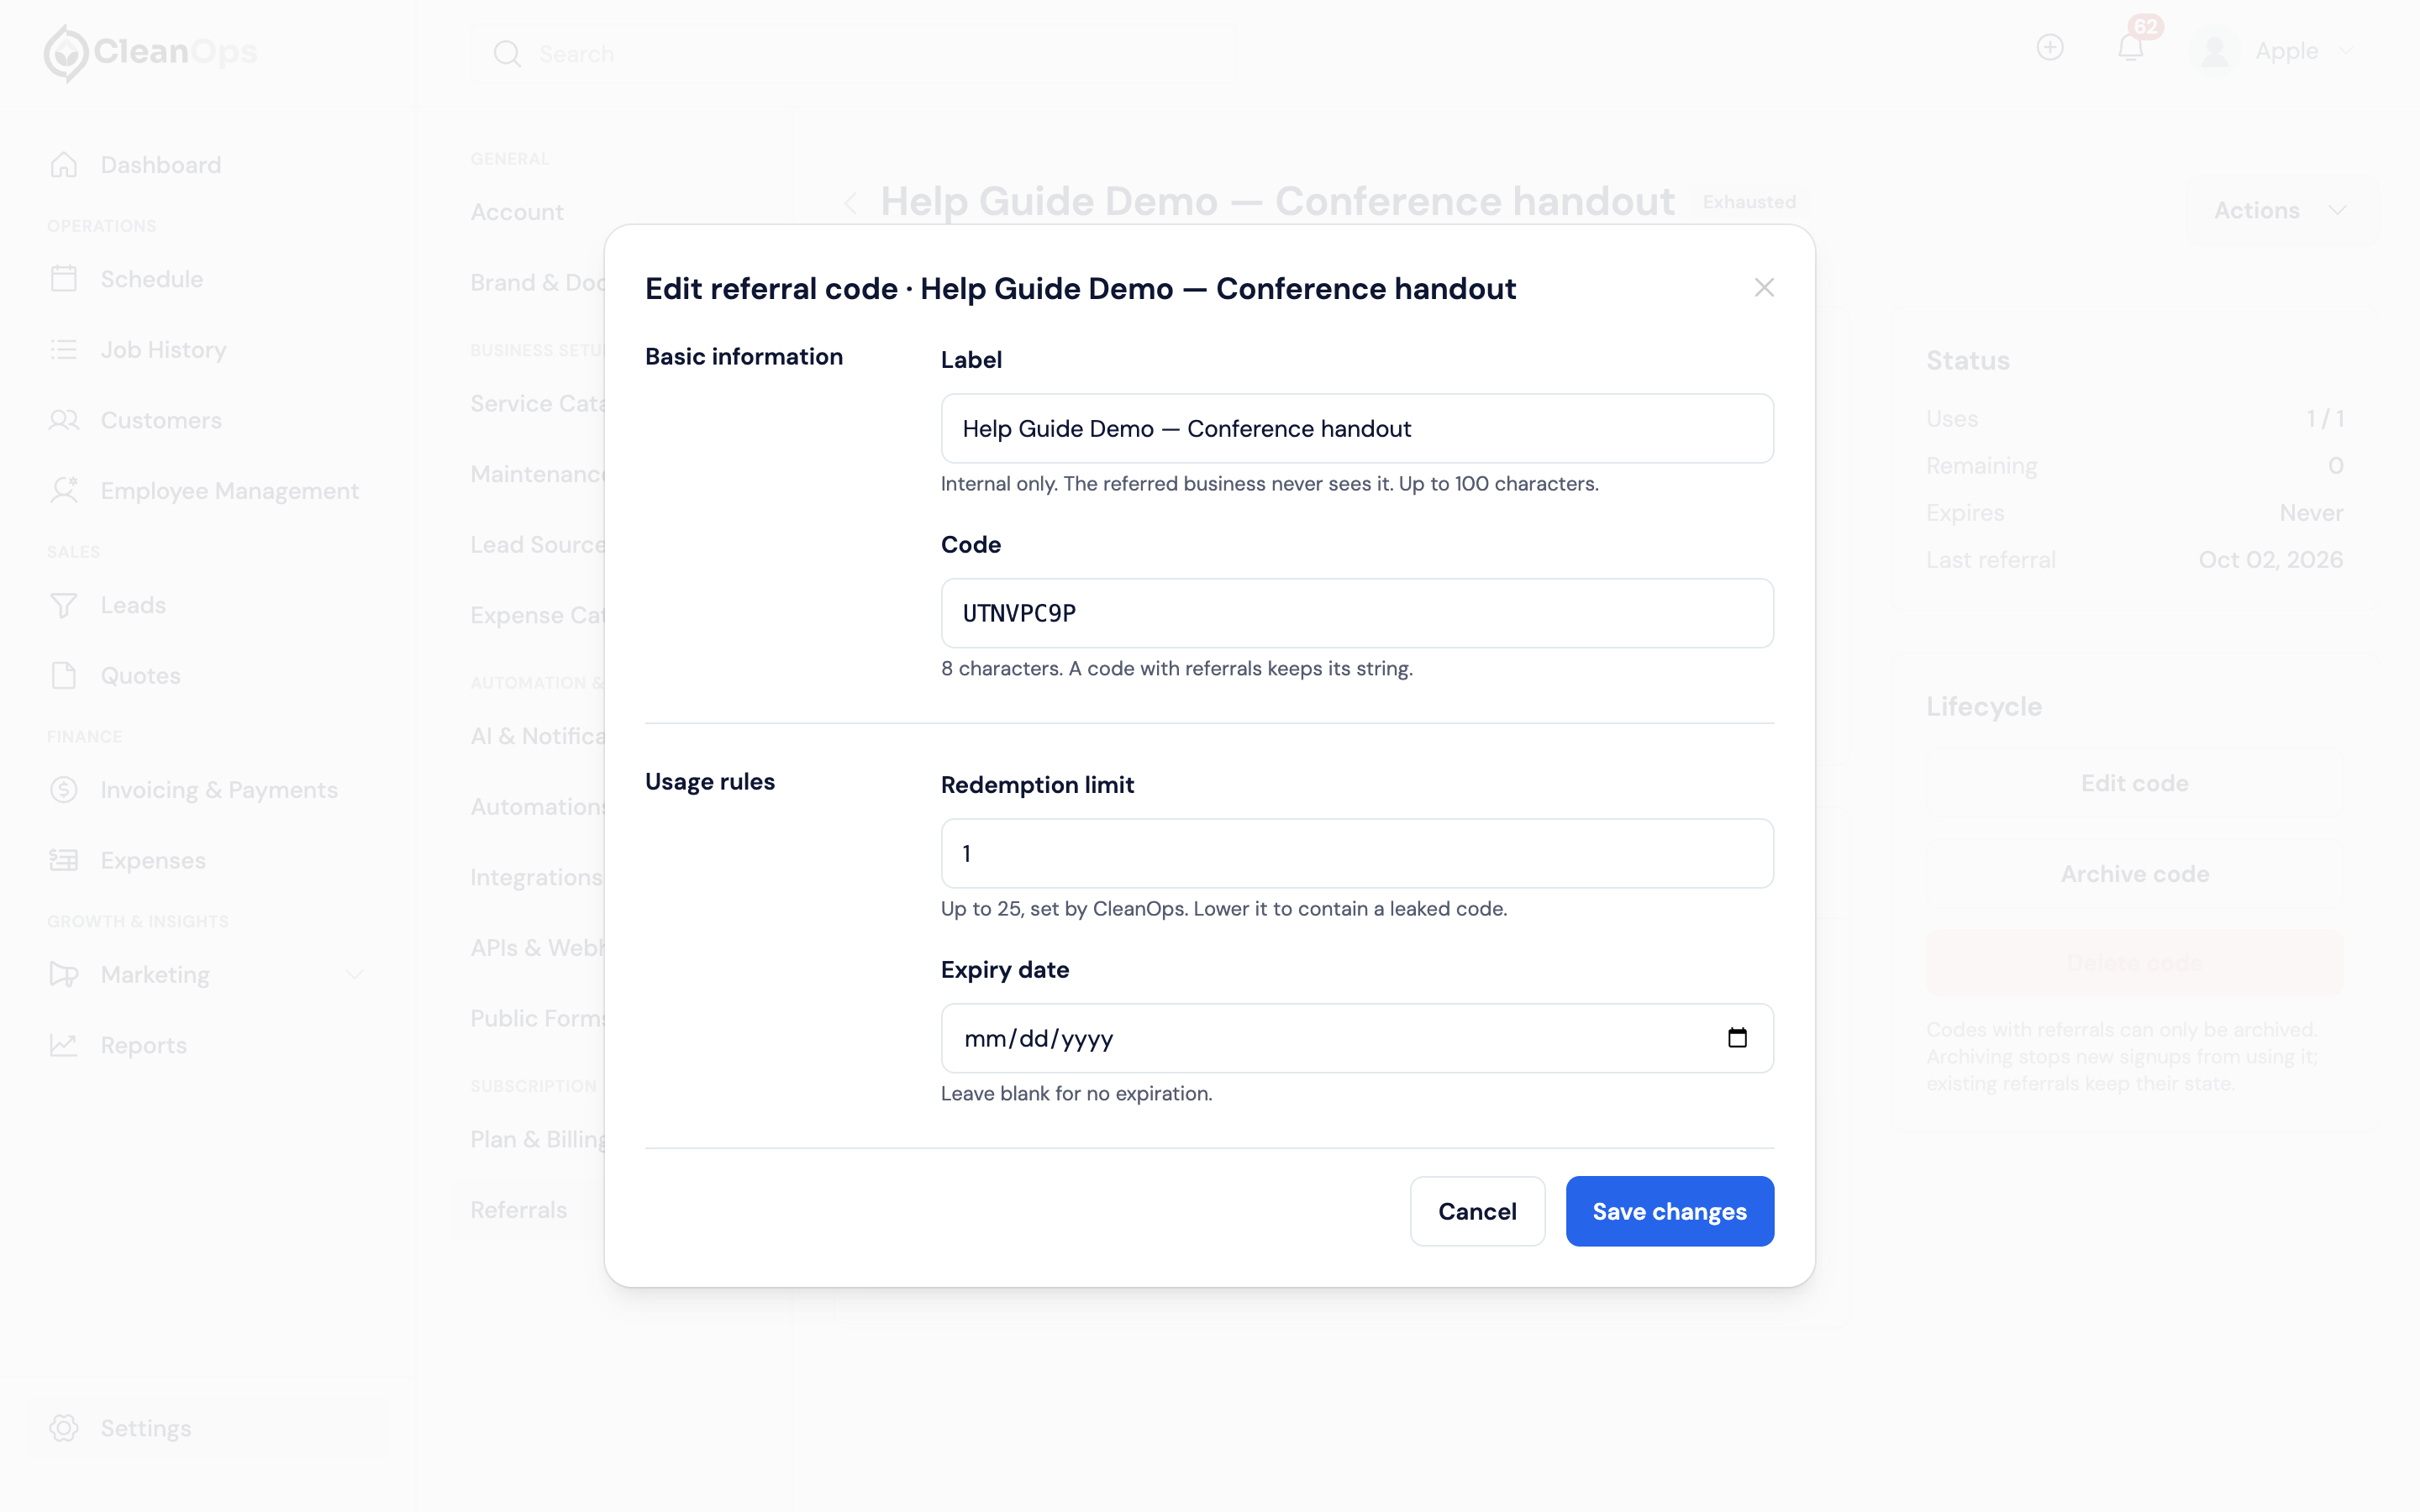Open the Apple account menu chevron
Image resolution: width=2420 pixels, height=1512 pixels.
tap(2347, 51)
